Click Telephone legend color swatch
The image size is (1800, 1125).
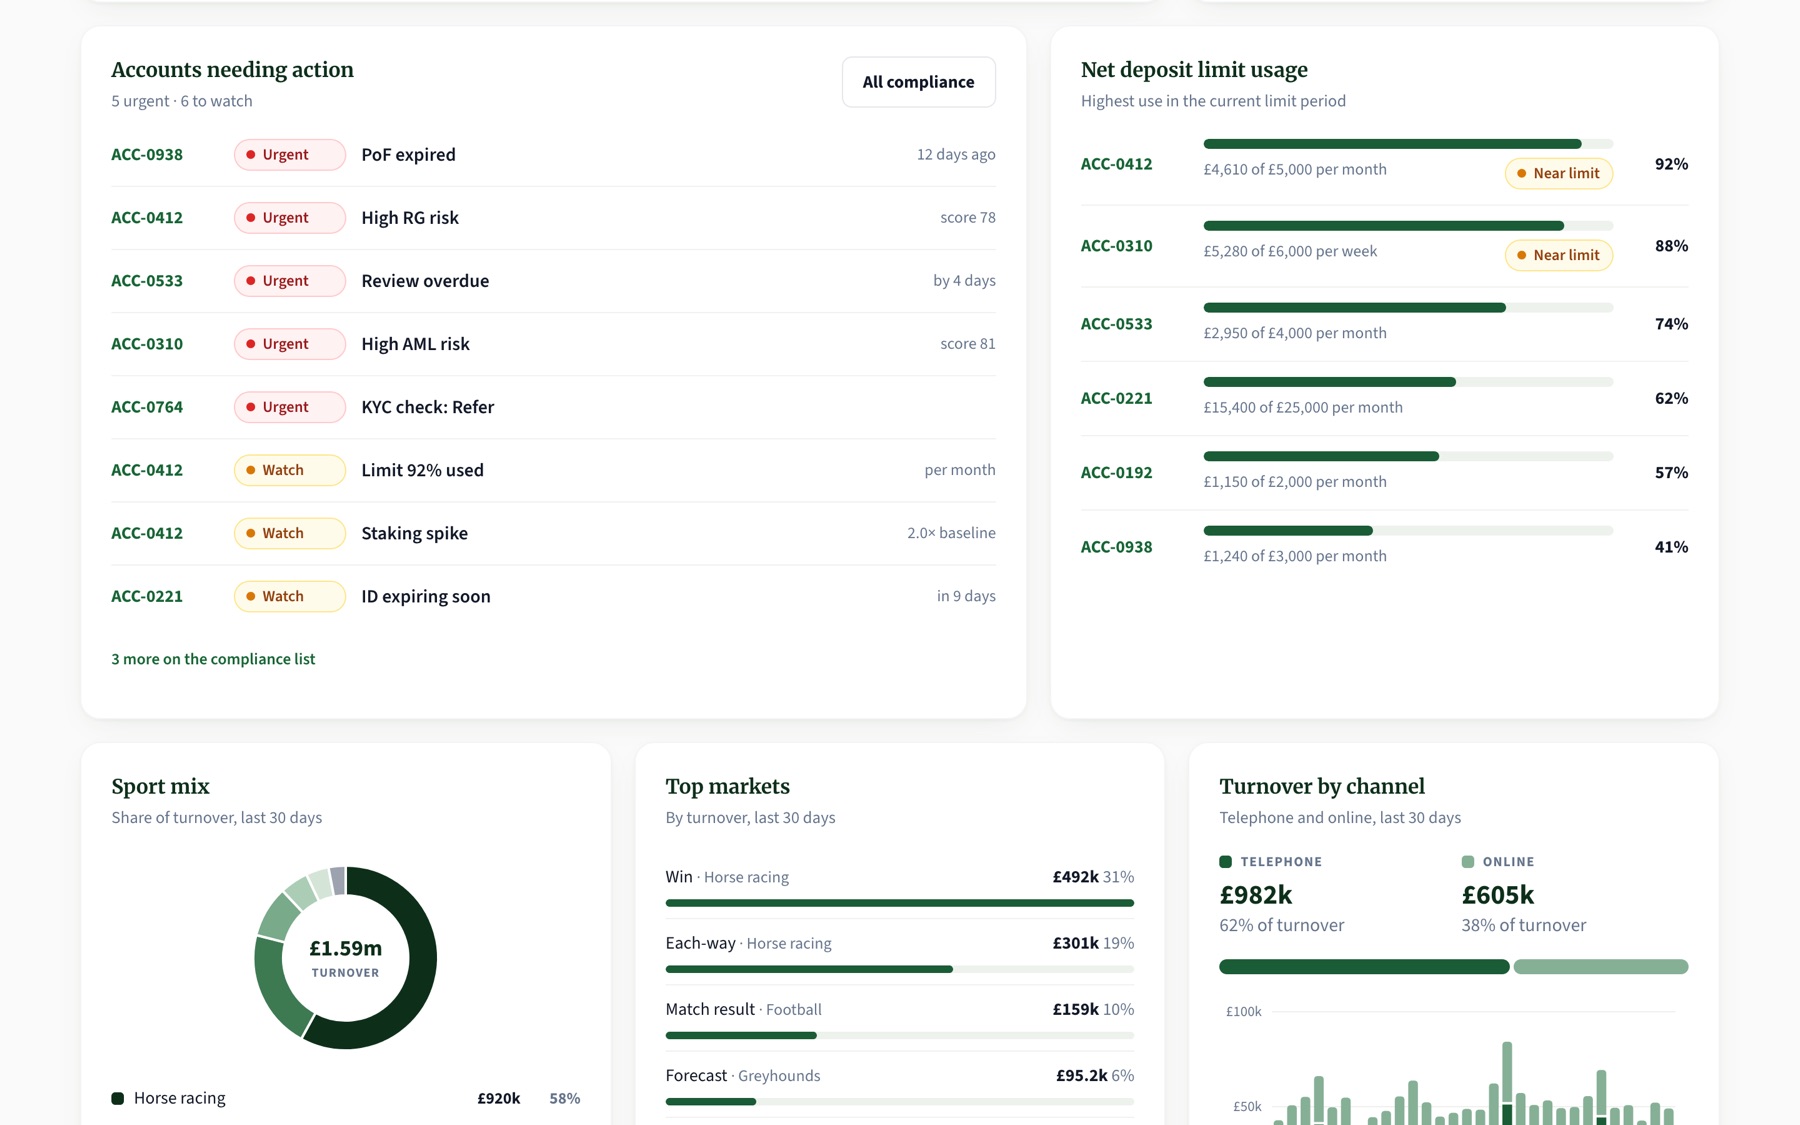[x=1225, y=862]
